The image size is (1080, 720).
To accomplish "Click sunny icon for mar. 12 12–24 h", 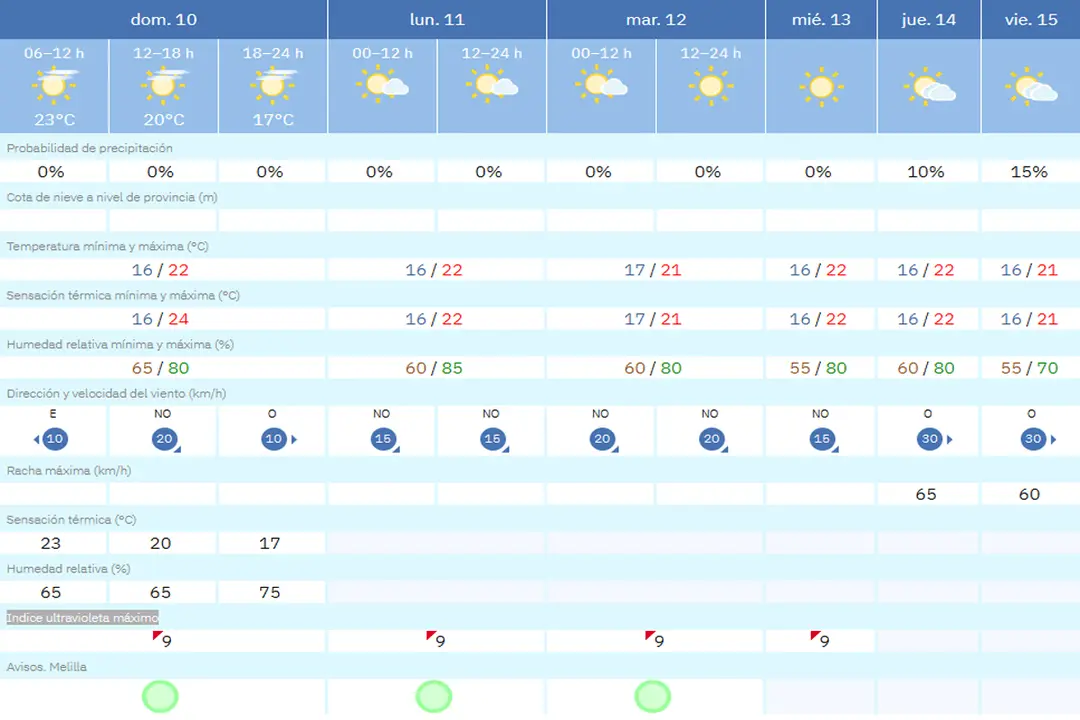I will click(711, 86).
